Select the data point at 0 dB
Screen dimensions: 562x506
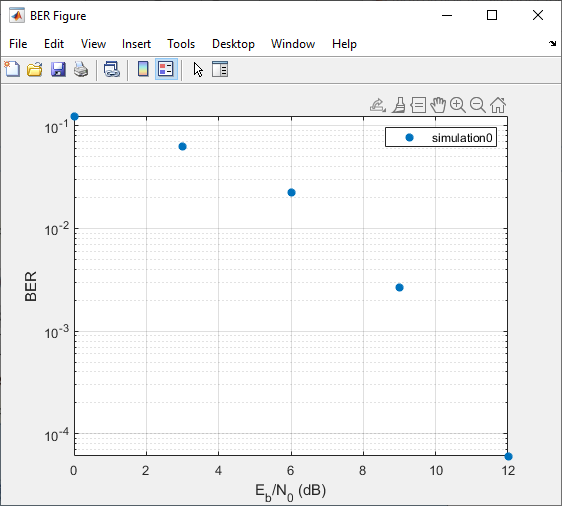coord(75,116)
